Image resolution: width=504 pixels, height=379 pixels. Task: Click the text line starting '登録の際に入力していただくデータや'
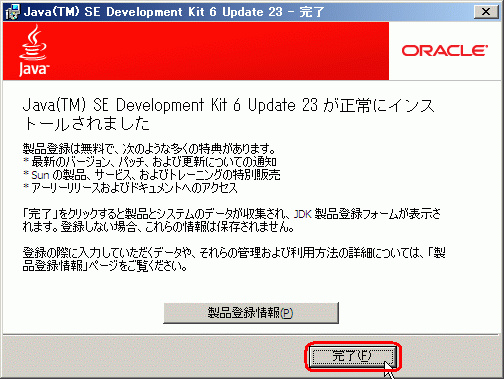pyautogui.click(x=234, y=253)
